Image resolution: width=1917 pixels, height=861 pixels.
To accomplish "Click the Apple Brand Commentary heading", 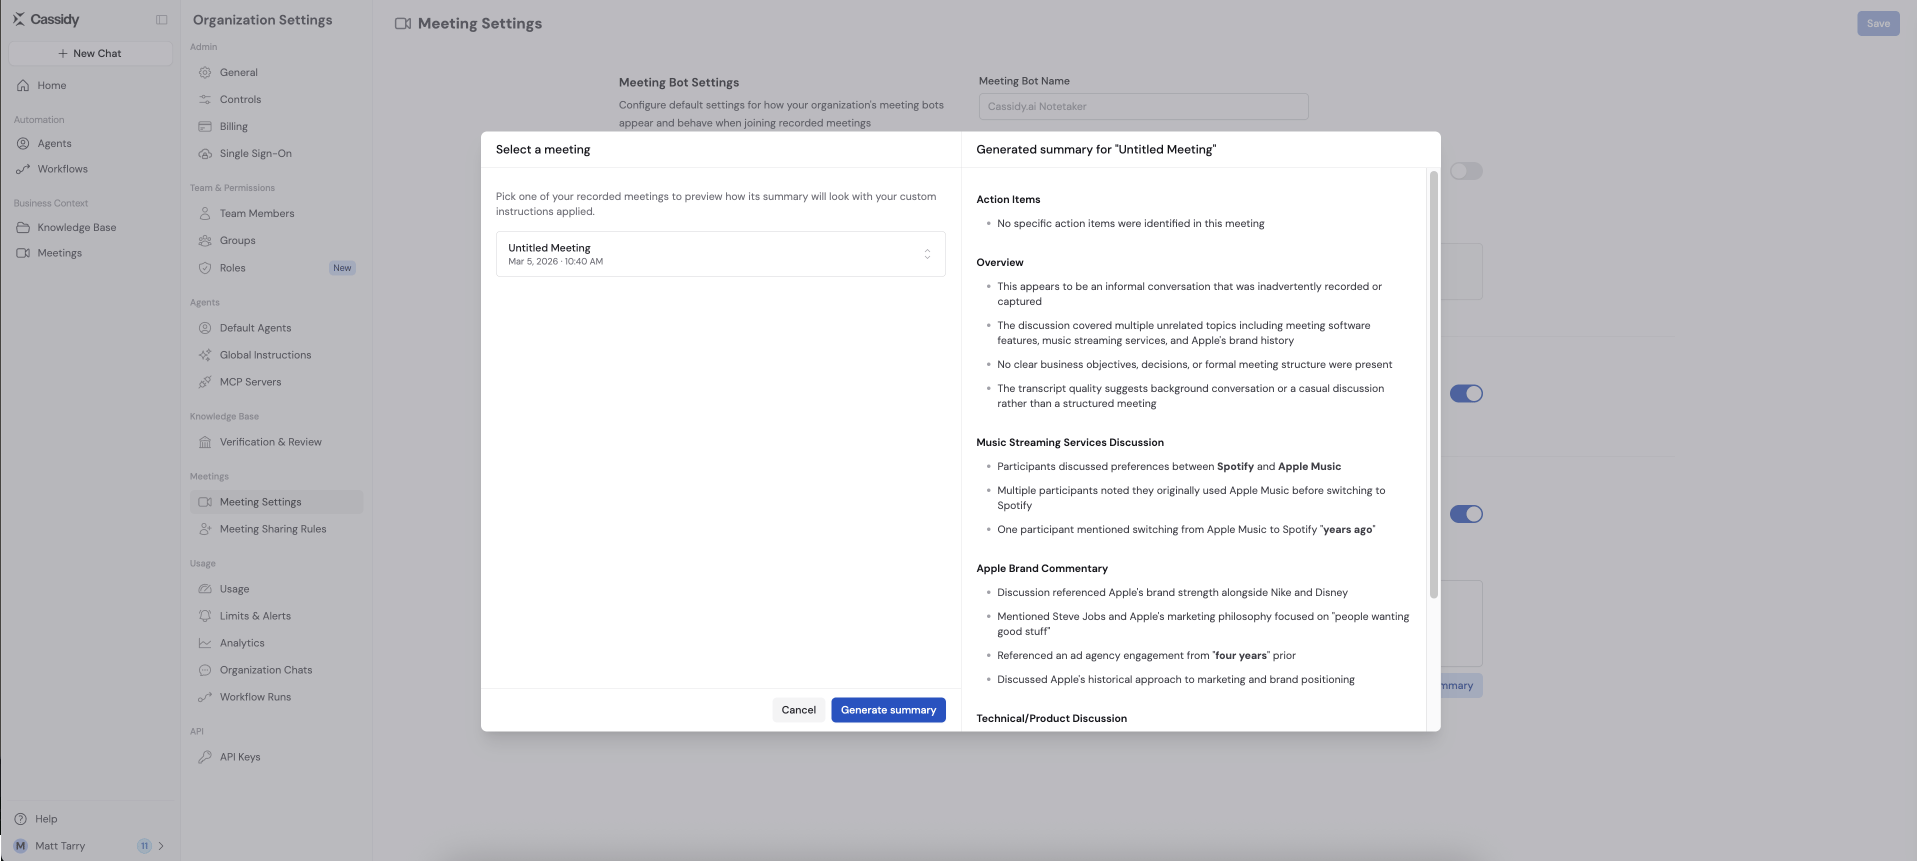I will click(1042, 569).
